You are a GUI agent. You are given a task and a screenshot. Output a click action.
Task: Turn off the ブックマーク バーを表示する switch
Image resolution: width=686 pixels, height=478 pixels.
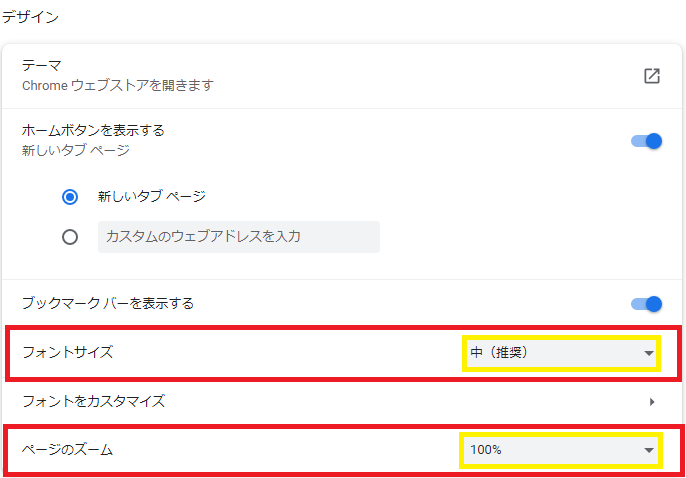click(x=647, y=303)
